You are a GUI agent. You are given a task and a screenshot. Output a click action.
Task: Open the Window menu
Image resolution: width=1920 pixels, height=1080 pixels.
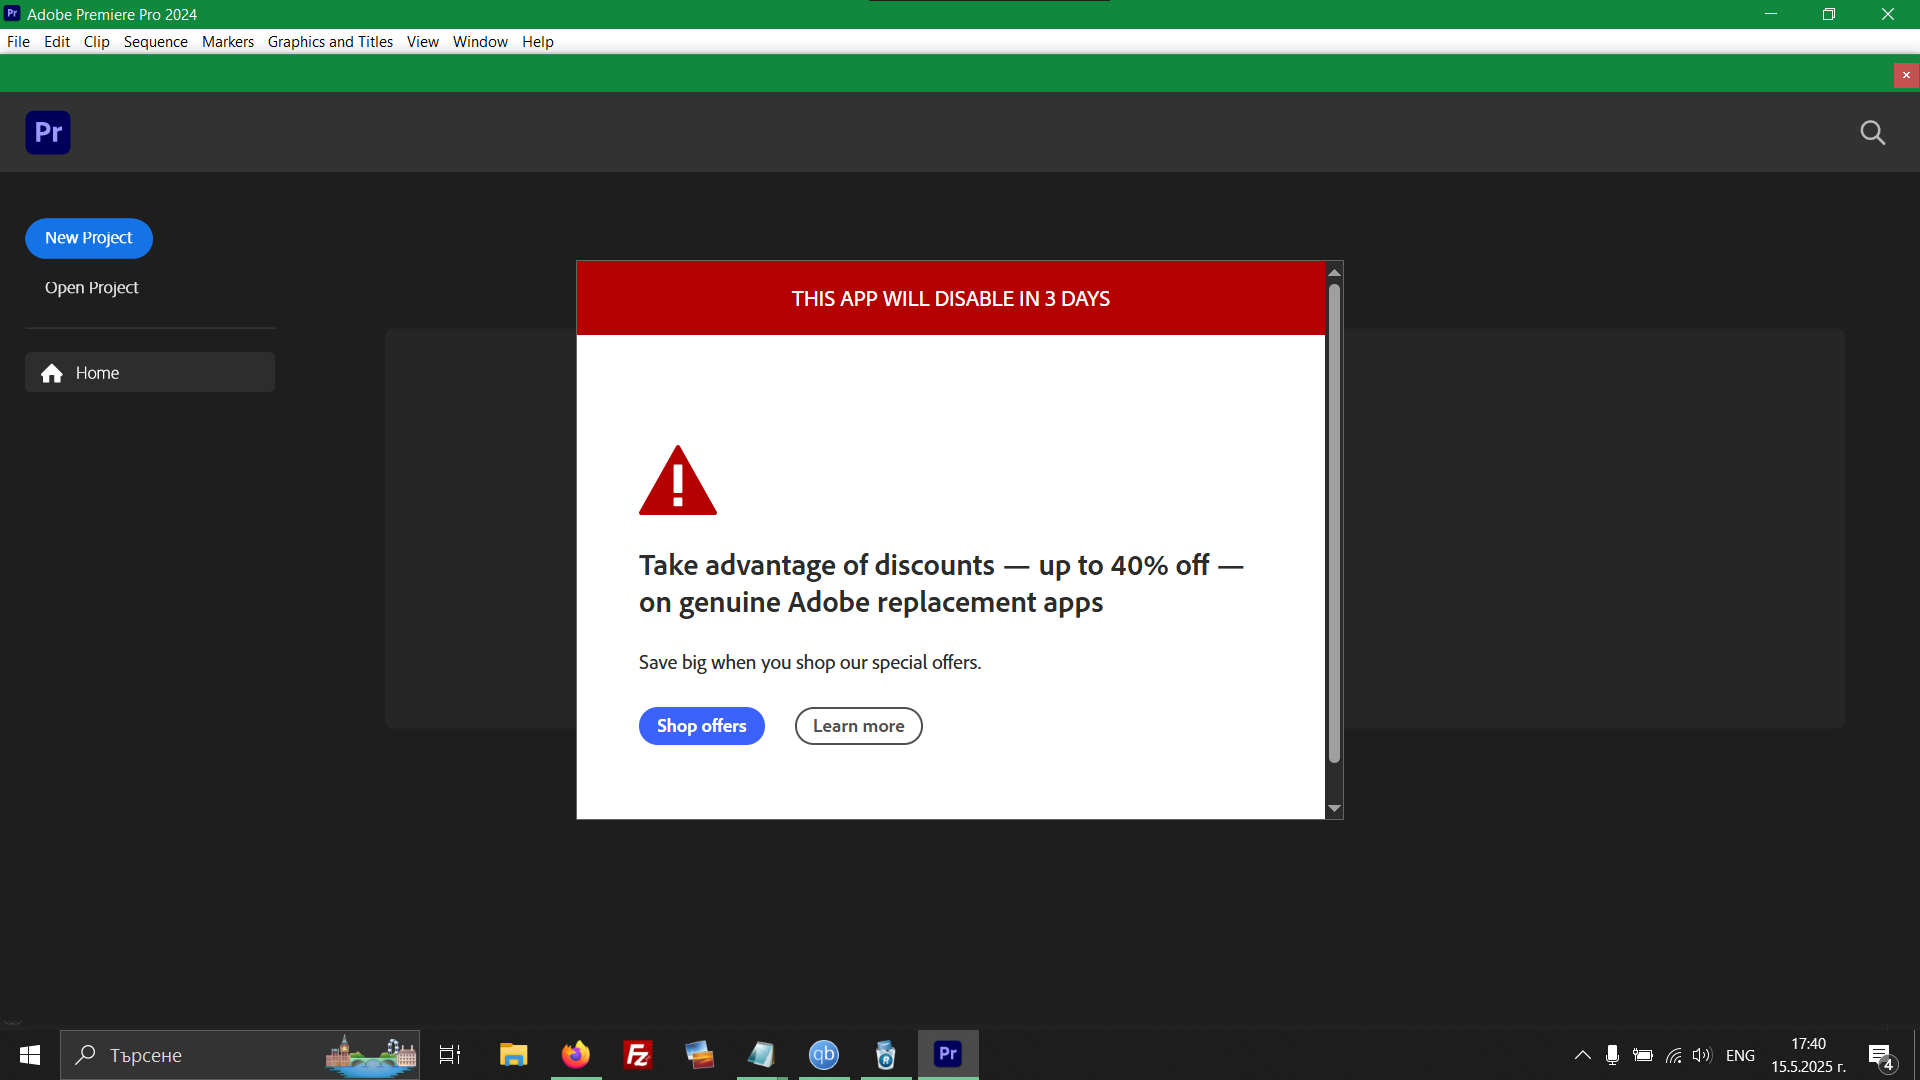(x=480, y=42)
